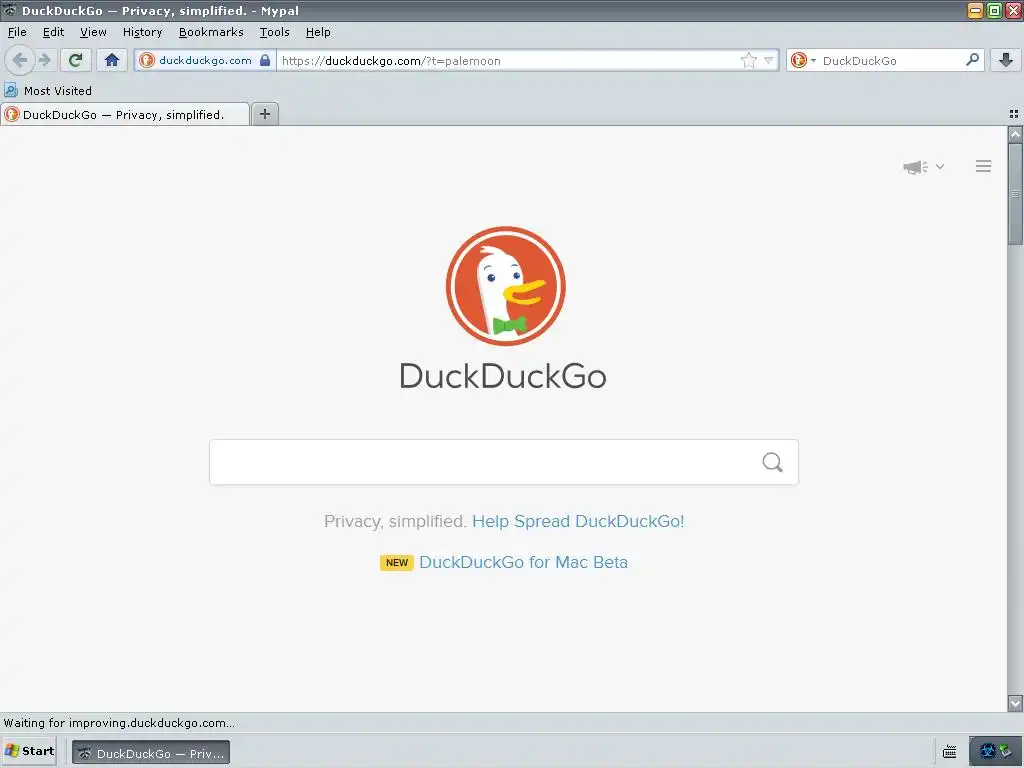1024x768 pixels.
Task: Go back with the Back arrow button
Action: 20,61
